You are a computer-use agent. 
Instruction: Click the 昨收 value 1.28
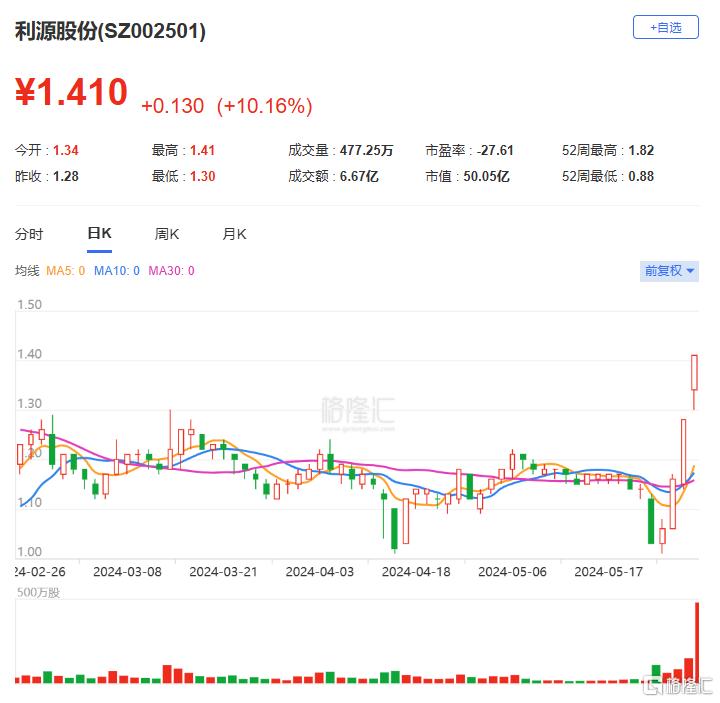click(66, 176)
